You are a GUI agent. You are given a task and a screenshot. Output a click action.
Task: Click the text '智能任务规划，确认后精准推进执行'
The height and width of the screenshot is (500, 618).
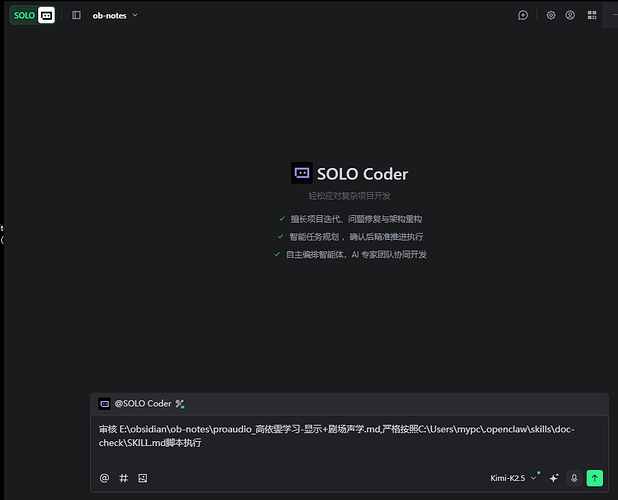tap(356, 237)
